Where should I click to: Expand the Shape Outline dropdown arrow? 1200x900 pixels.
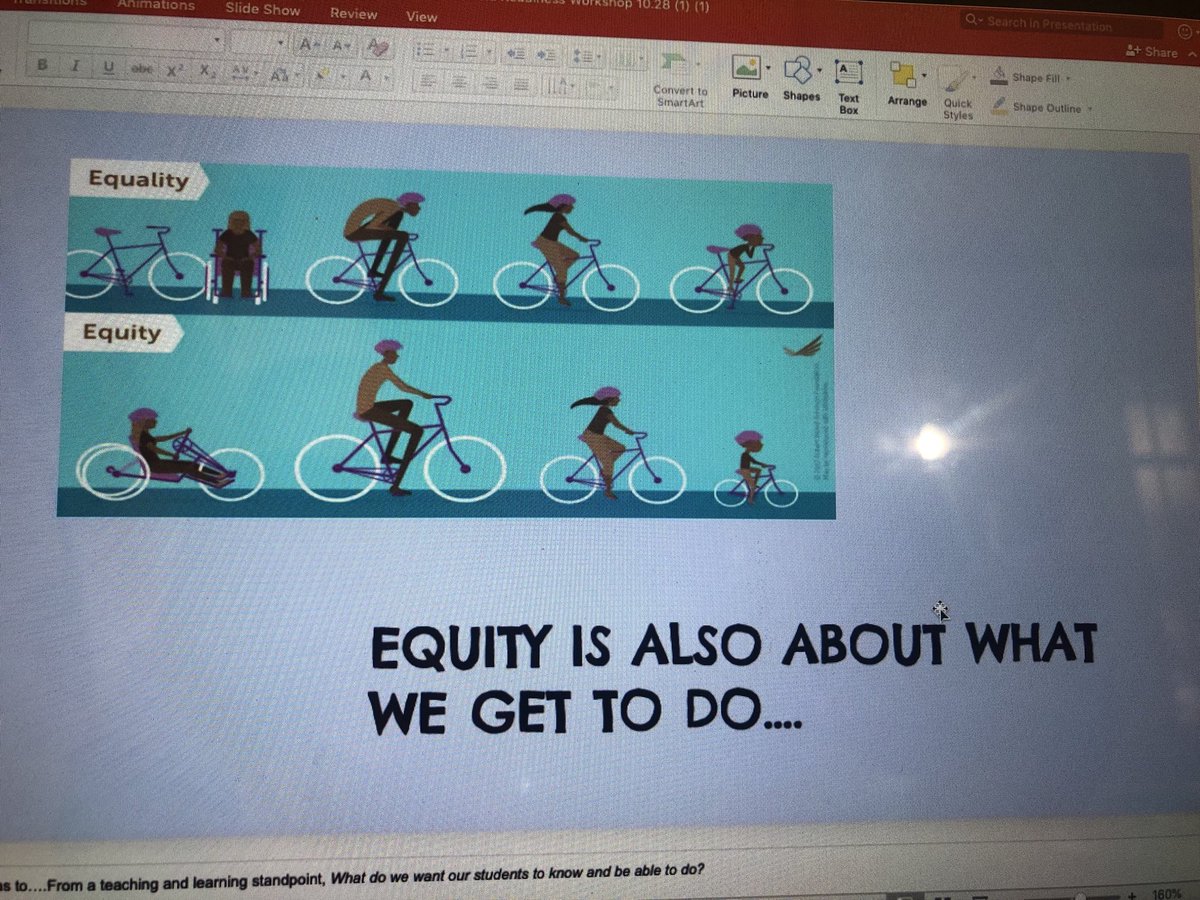[1089, 108]
